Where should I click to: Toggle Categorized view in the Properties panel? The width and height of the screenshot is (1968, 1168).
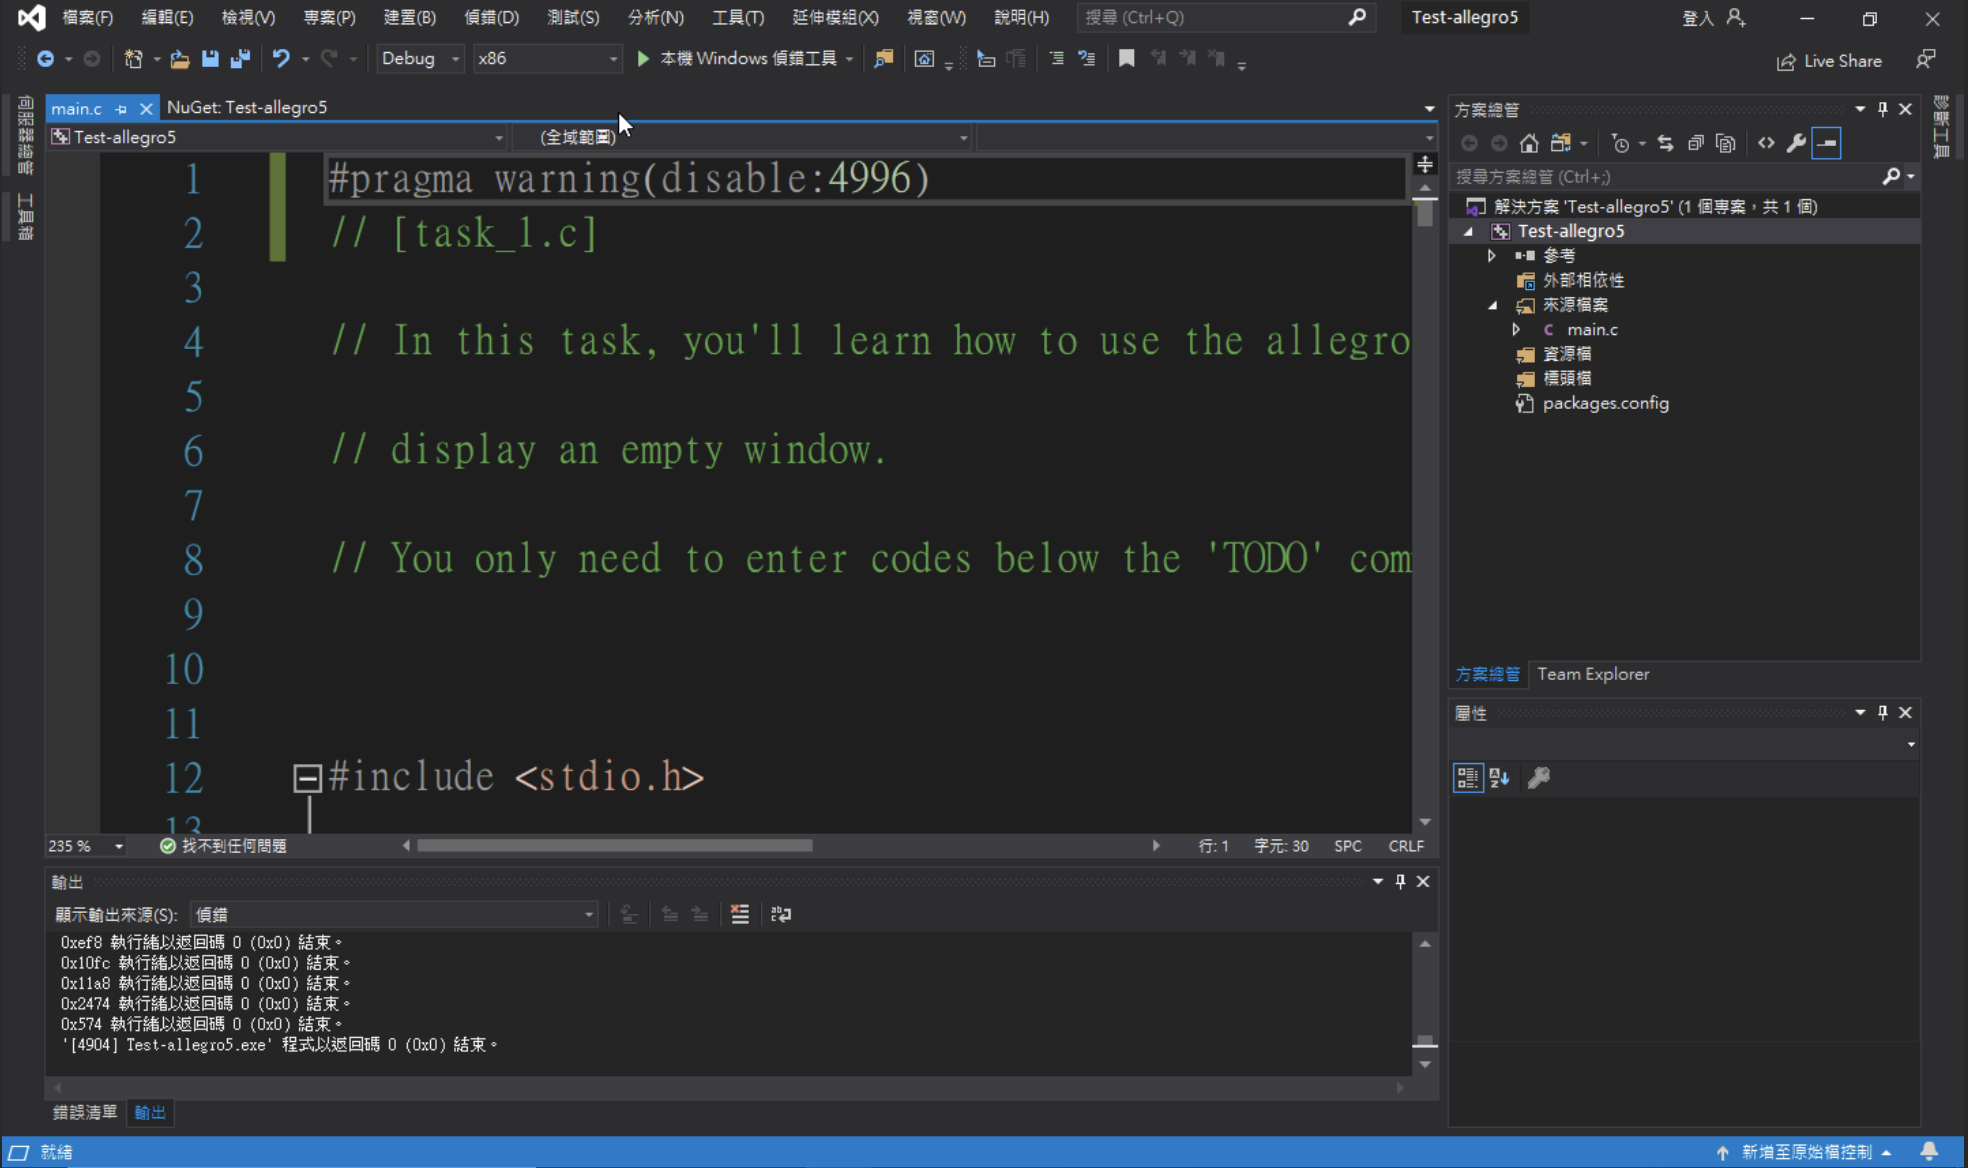1468,777
